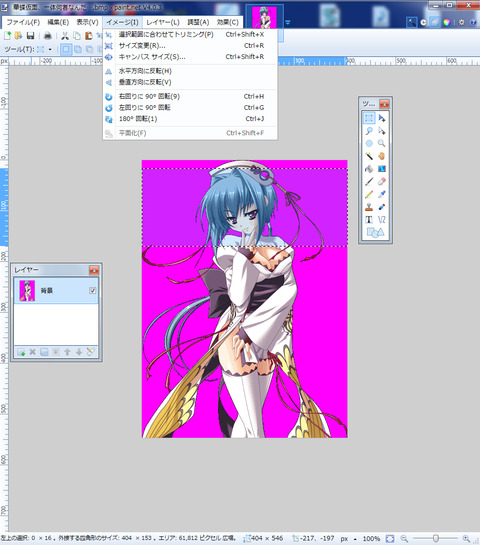Image resolution: width=480 pixels, height=545 pixels.
Task: Select the Clone Stamp tool
Action: [369, 207]
